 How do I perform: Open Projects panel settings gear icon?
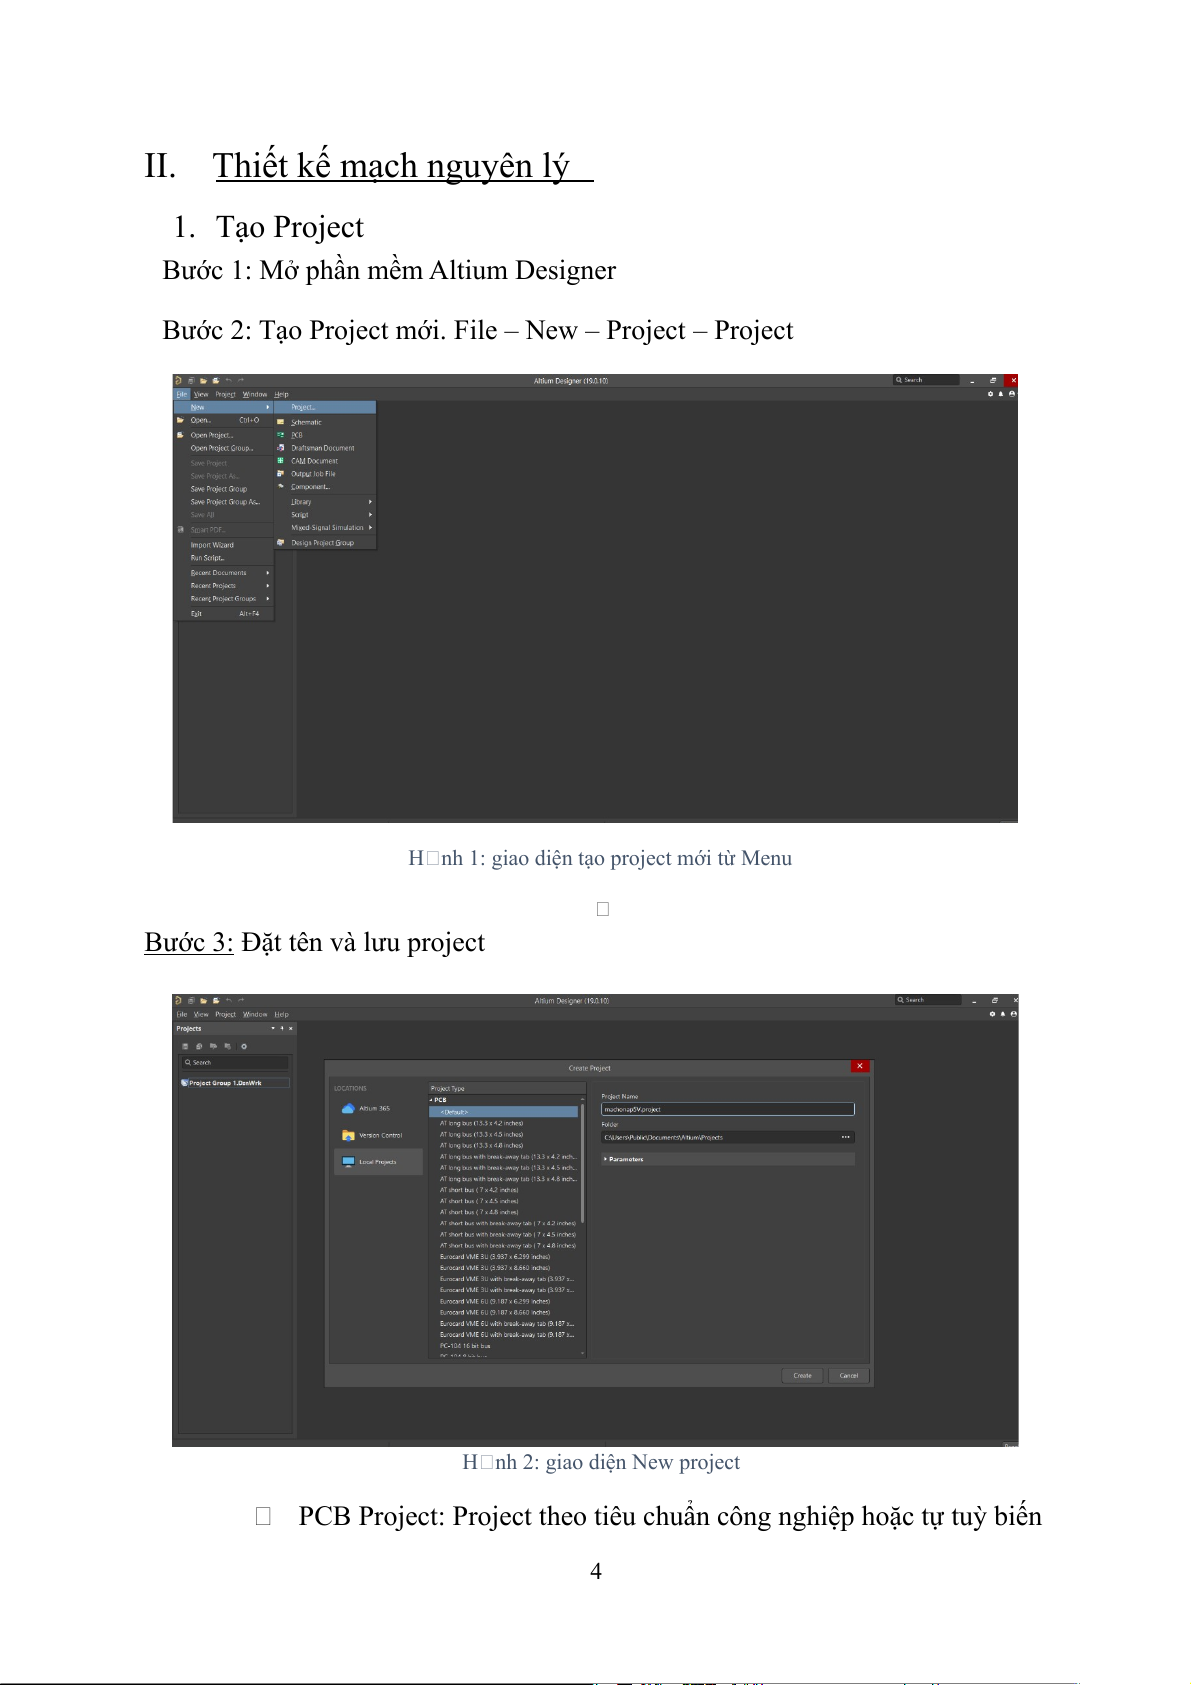pos(244,1046)
